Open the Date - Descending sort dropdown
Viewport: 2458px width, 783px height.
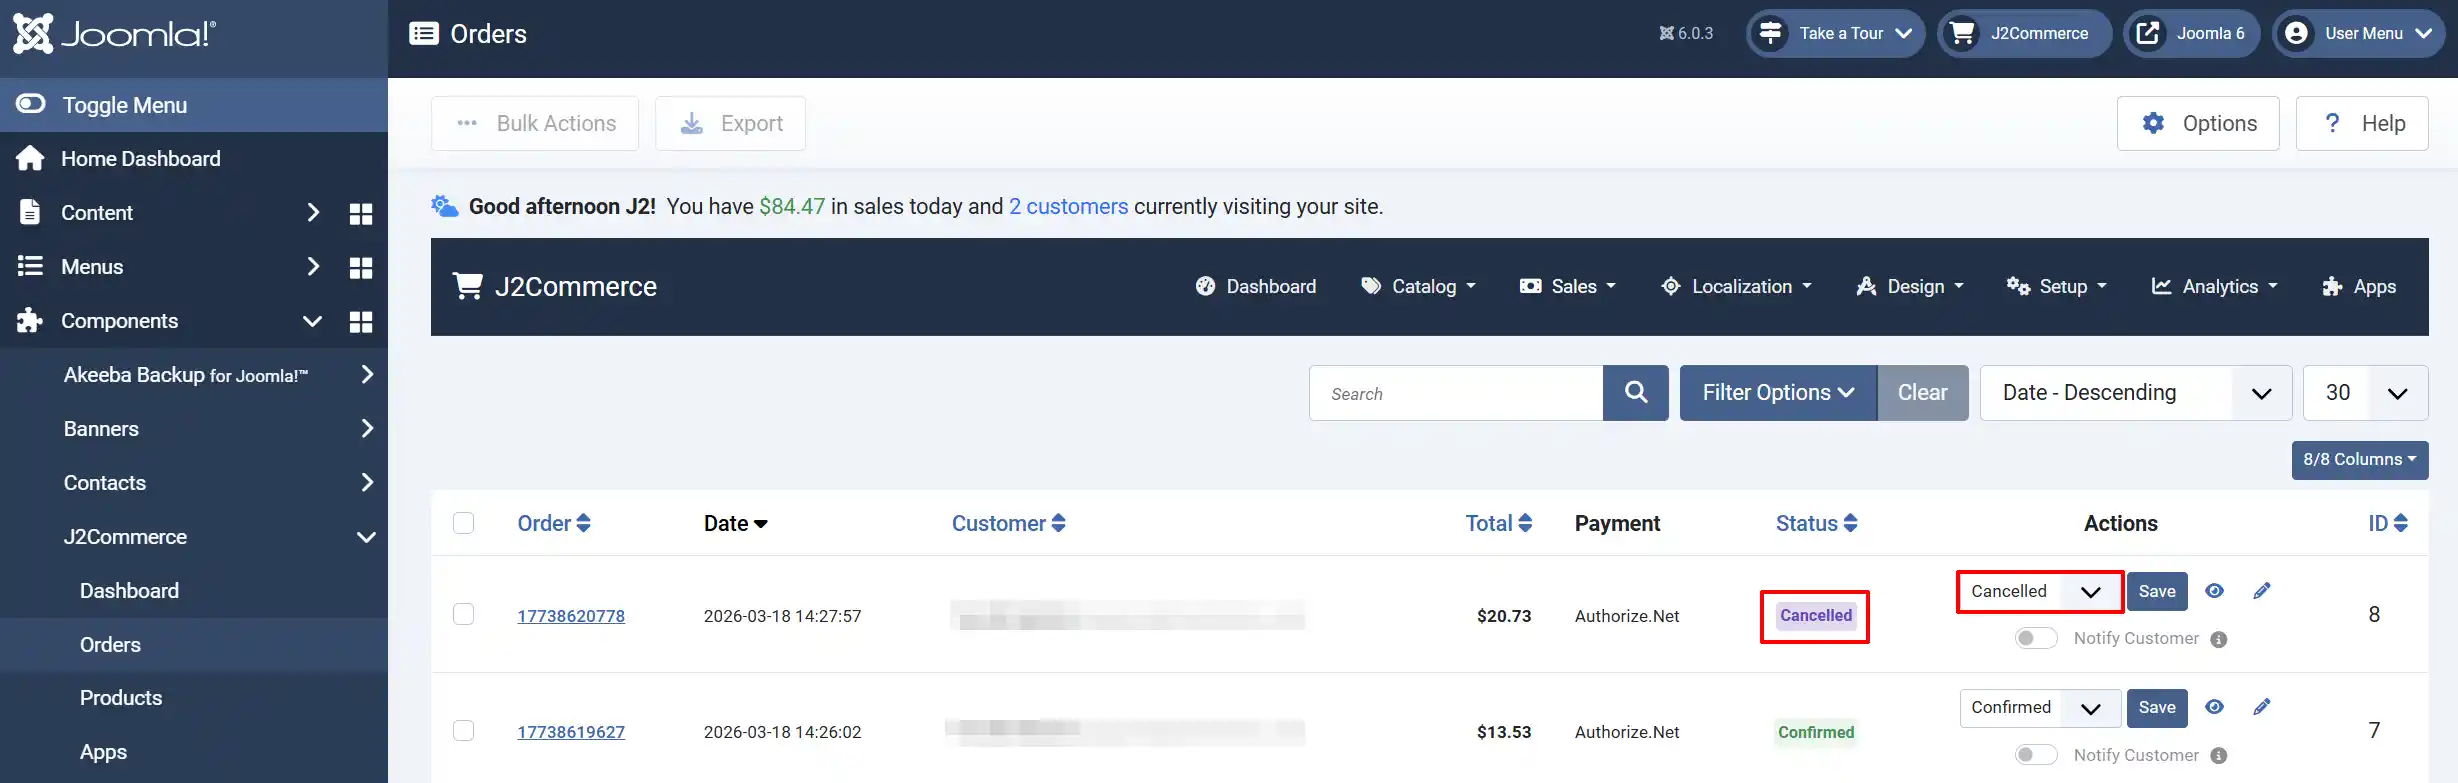[2136, 393]
